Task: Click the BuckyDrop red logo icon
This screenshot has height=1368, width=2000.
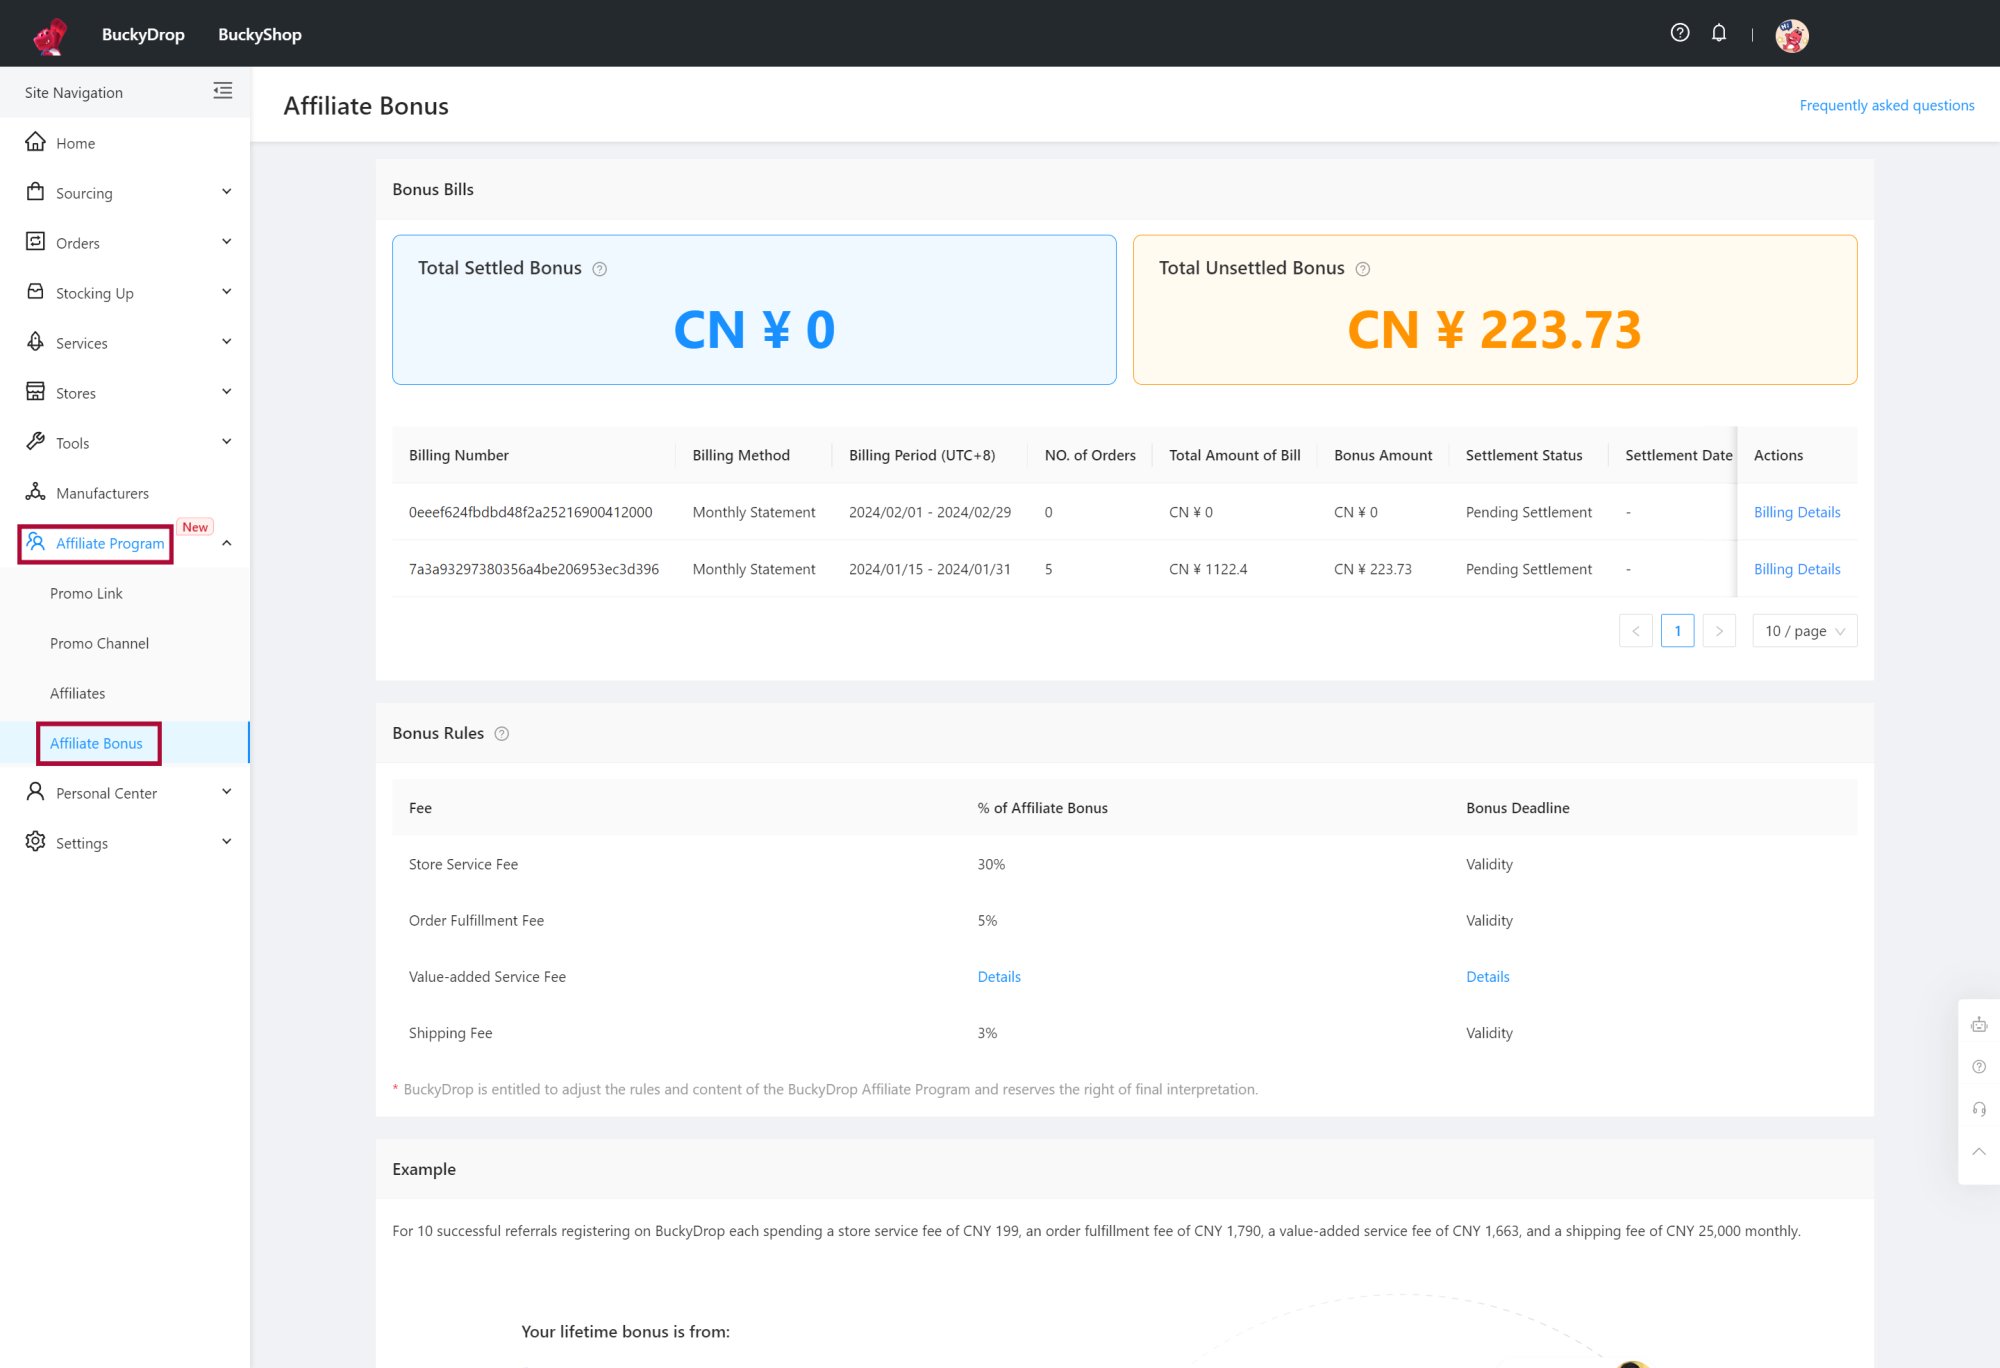Action: pyautogui.click(x=50, y=36)
